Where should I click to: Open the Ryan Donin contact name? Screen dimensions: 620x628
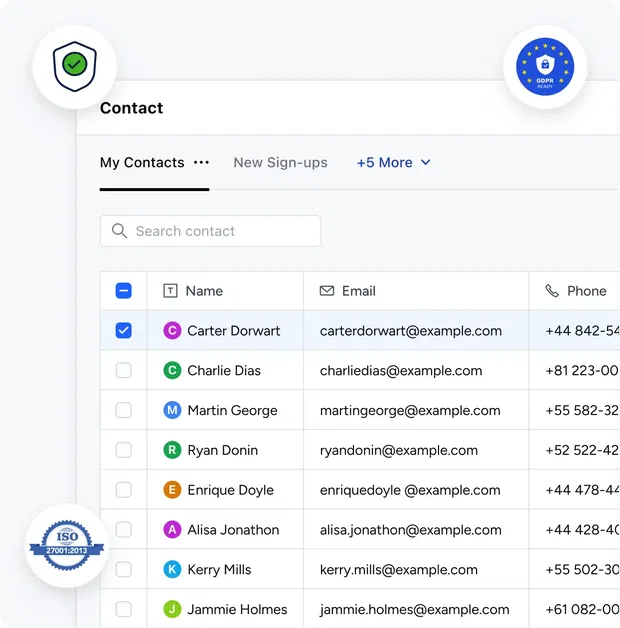223,451
